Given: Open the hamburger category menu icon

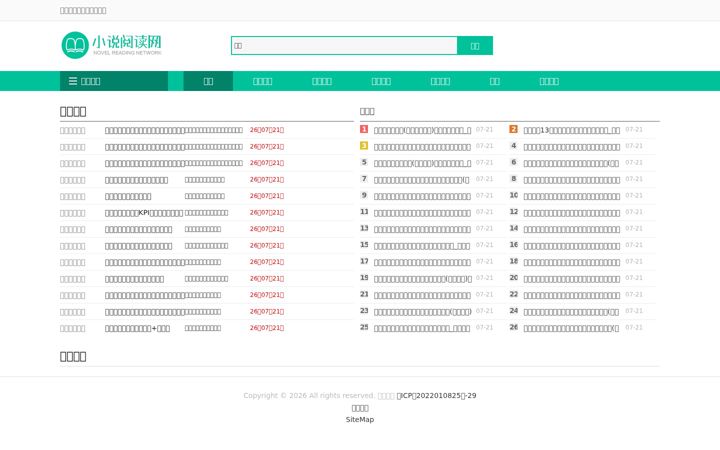Looking at the screenshot, I should click(73, 81).
